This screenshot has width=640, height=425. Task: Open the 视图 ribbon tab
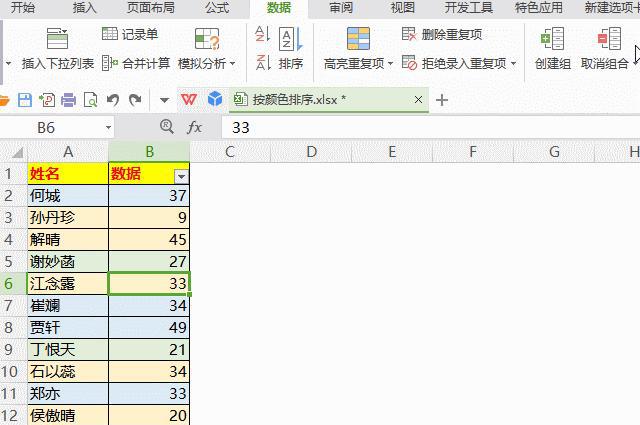402,7
